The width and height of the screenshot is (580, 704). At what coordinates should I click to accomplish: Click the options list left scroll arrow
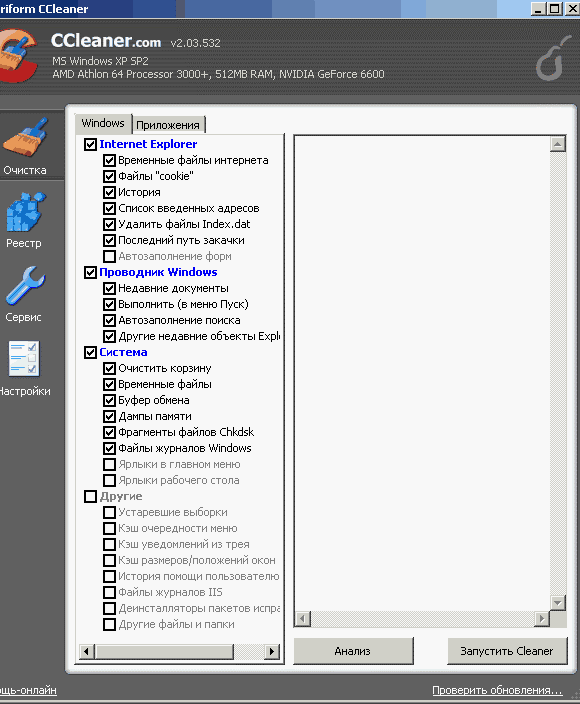coord(87,651)
